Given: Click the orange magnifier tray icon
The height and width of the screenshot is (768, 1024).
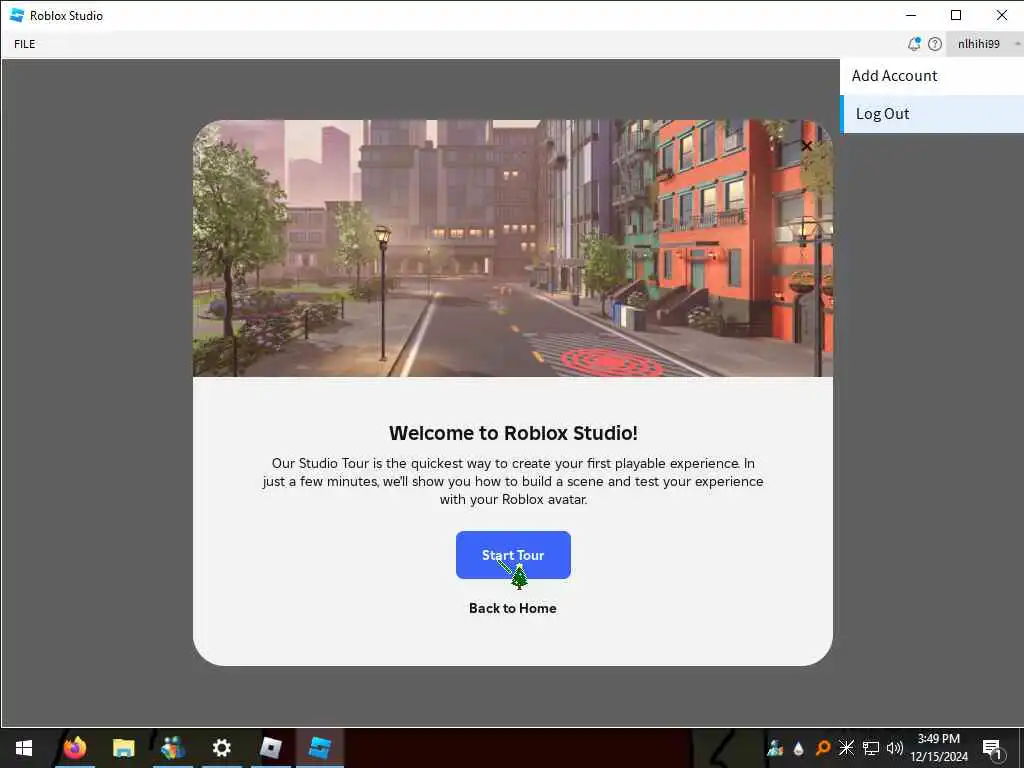Looking at the screenshot, I should [822, 748].
